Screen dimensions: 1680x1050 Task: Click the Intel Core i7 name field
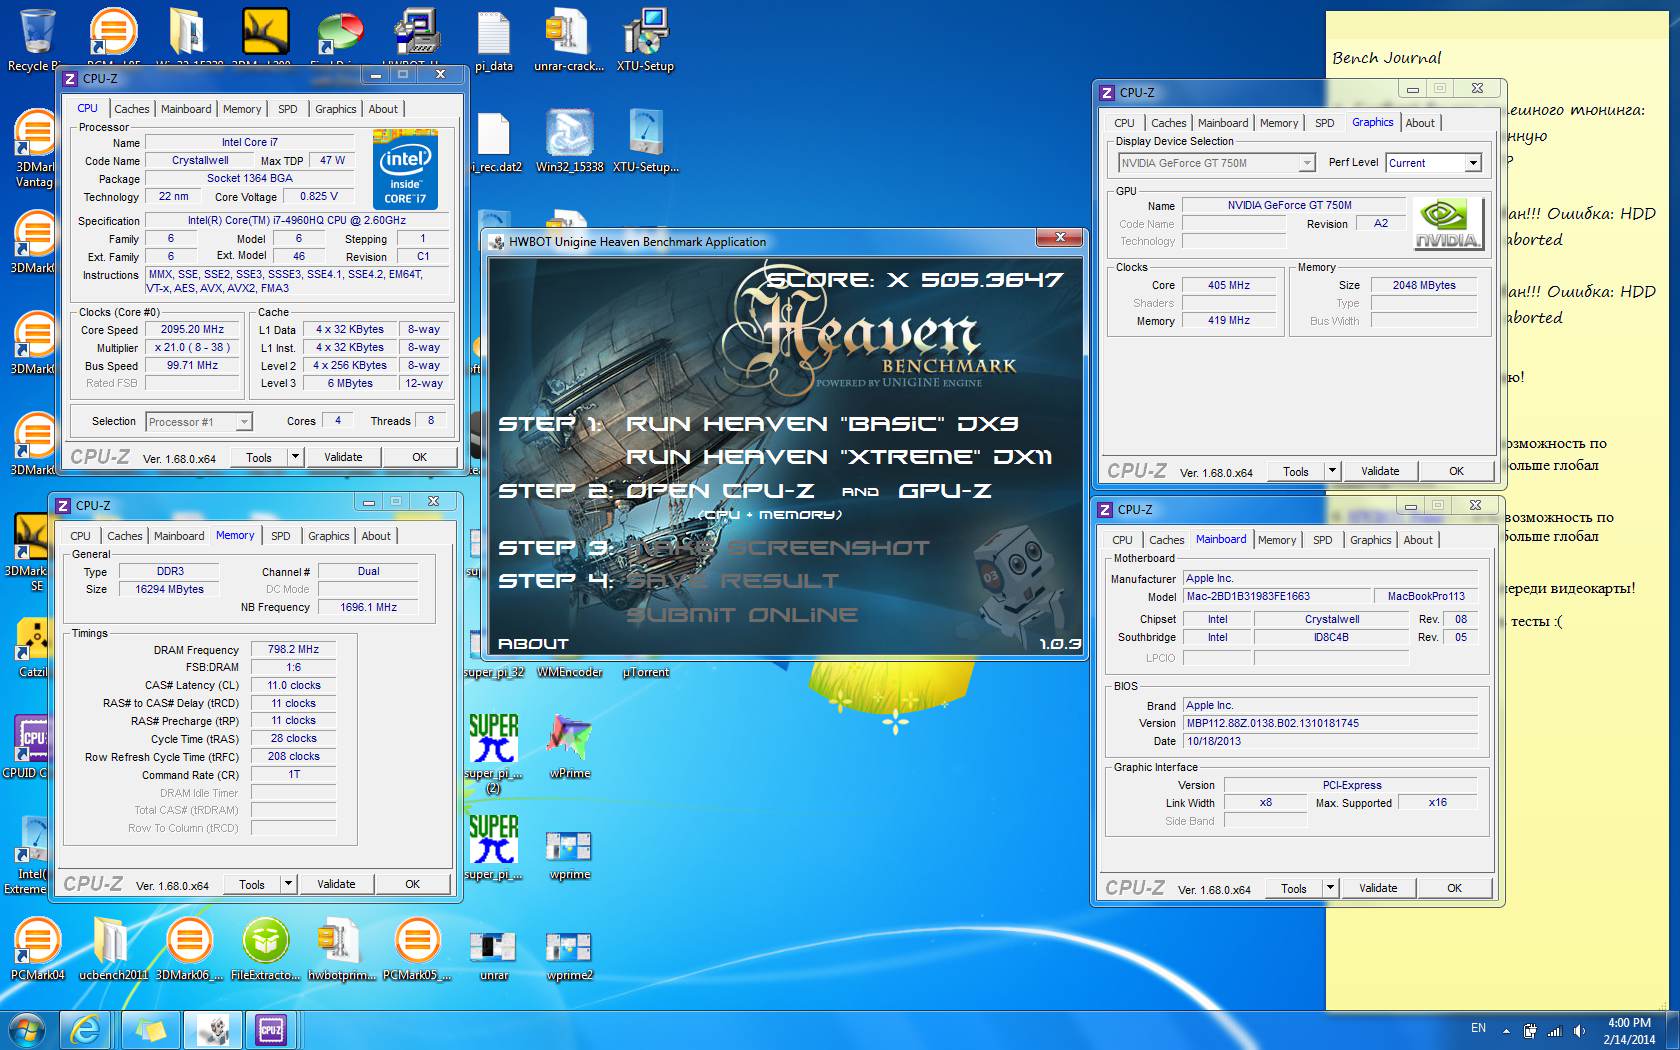click(x=250, y=142)
